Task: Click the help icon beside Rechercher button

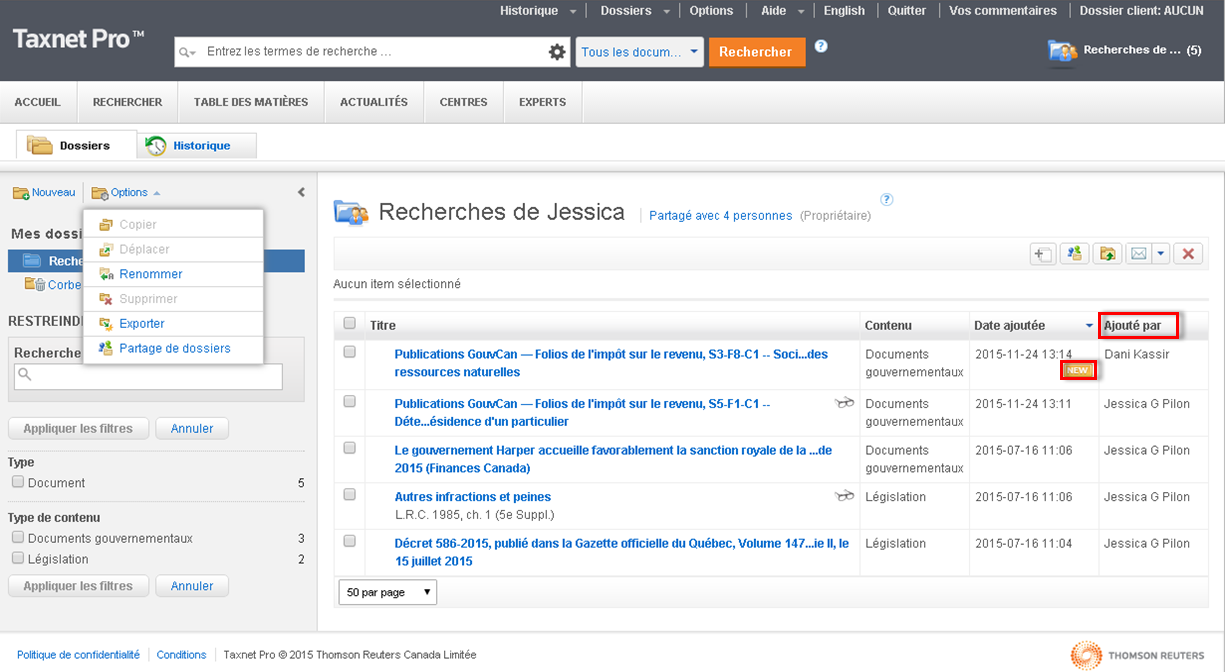Action: click(x=821, y=46)
